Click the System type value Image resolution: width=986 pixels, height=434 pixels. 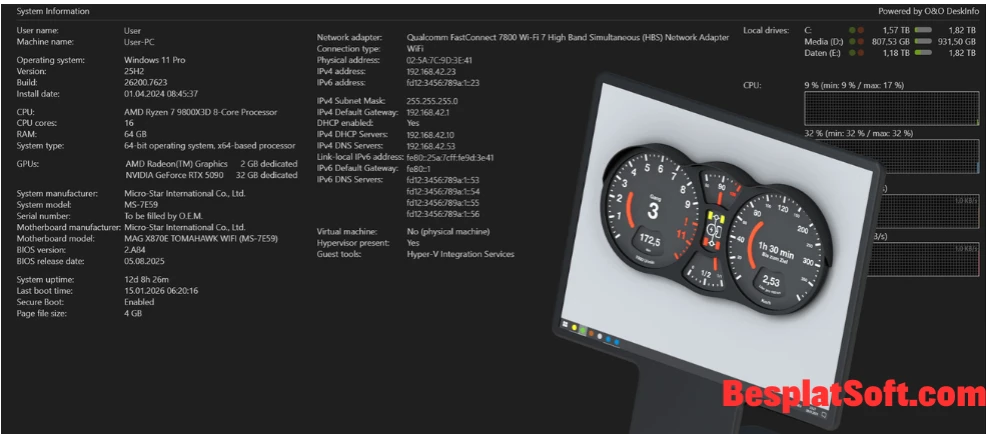[209, 145]
